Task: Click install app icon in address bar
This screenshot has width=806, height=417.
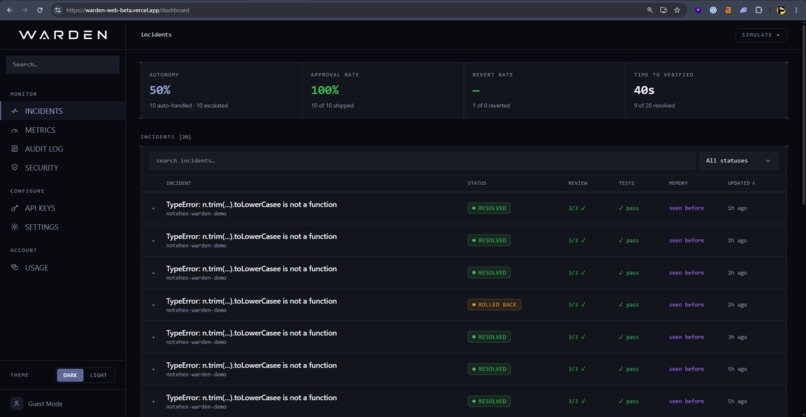Action: [663, 10]
